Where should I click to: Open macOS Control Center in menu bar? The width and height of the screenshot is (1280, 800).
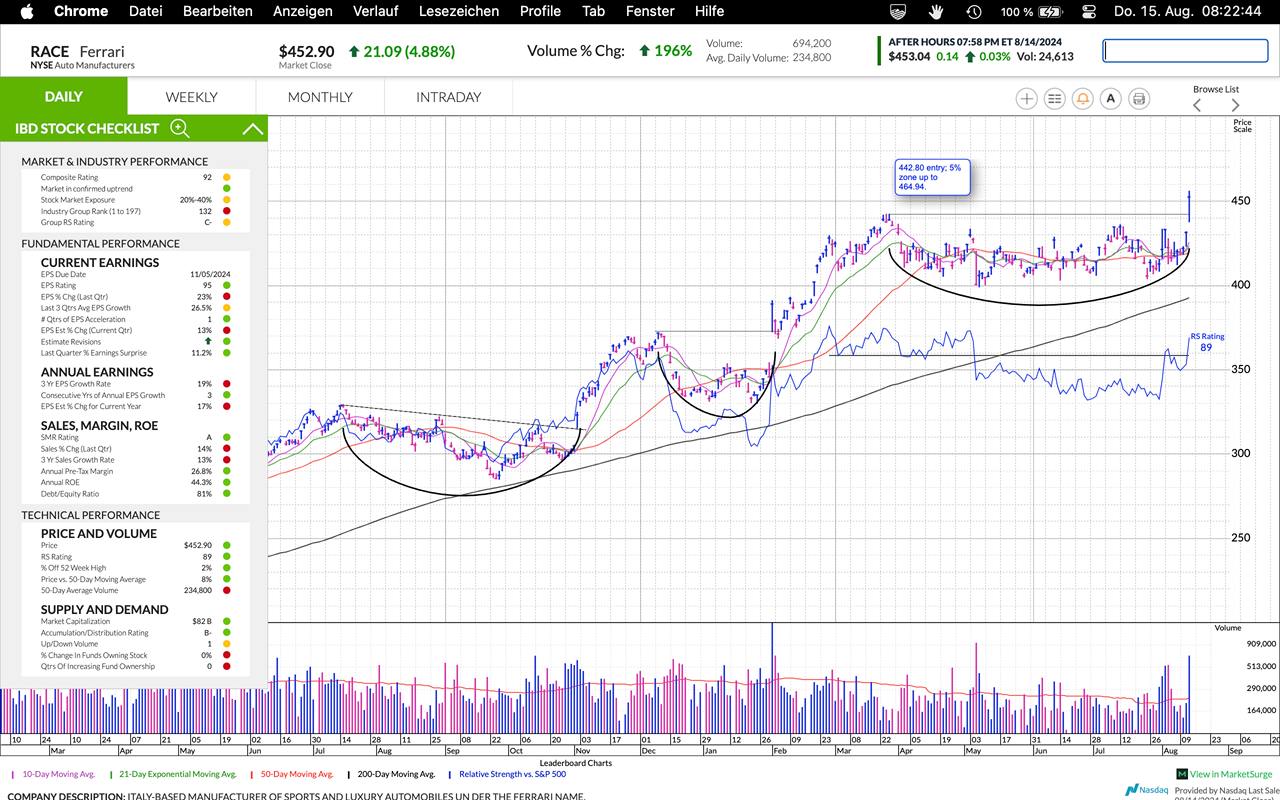(x=1088, y=11)
